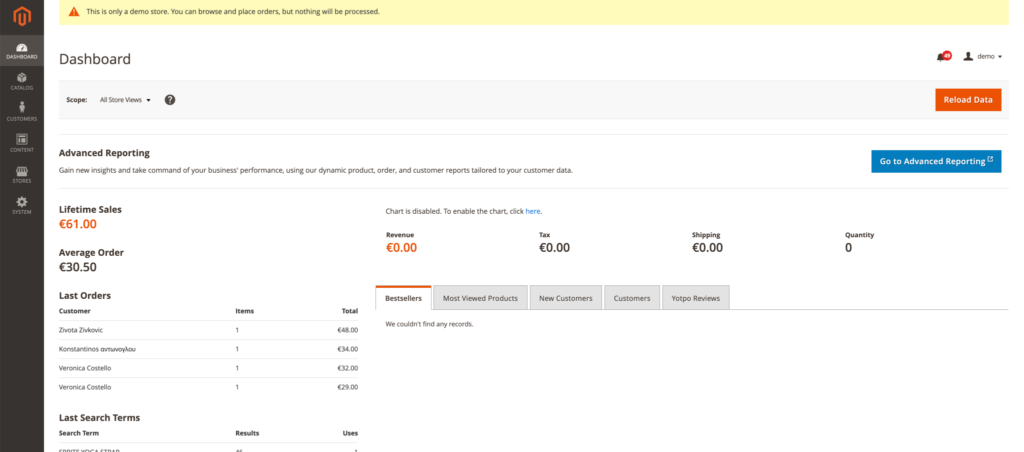Expand the demo user account dropdown
This screenshot has width=1024, height=452.
[983, 57]
